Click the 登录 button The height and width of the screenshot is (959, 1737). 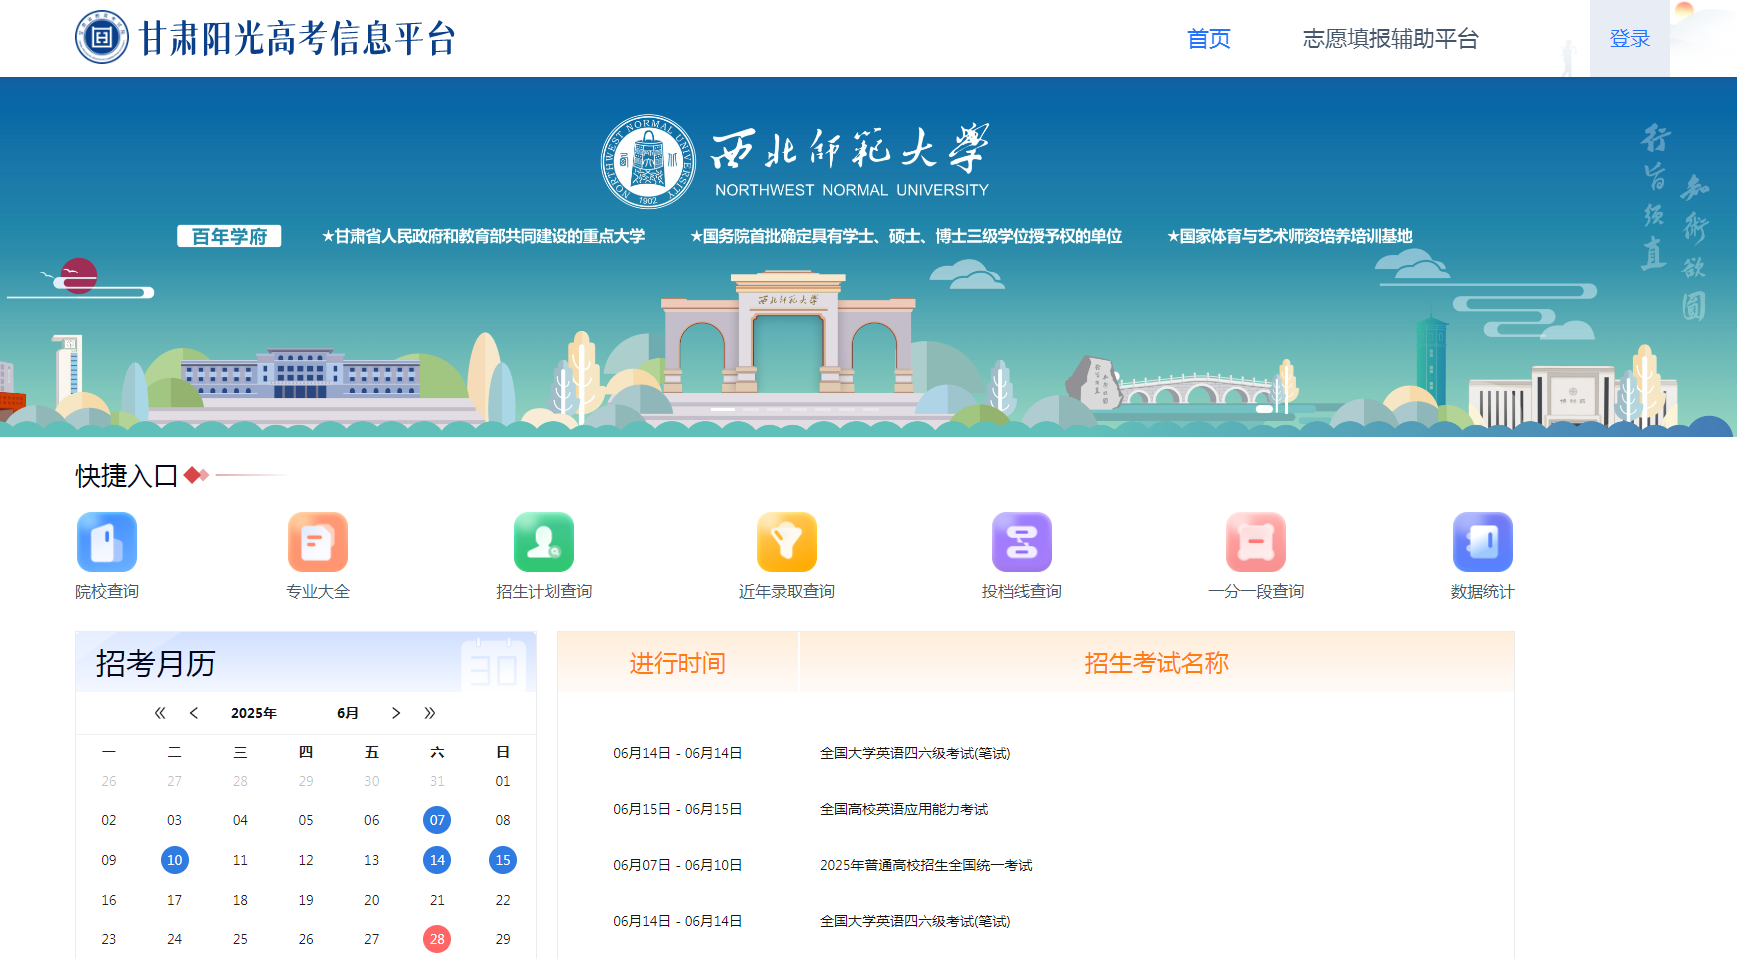1630,39
